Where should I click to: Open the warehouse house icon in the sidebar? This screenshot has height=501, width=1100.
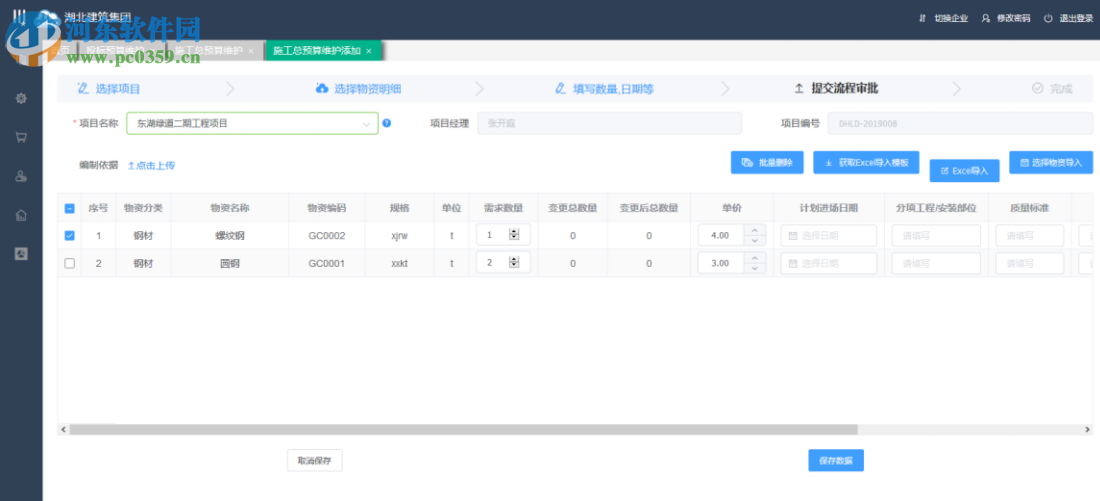21,215
